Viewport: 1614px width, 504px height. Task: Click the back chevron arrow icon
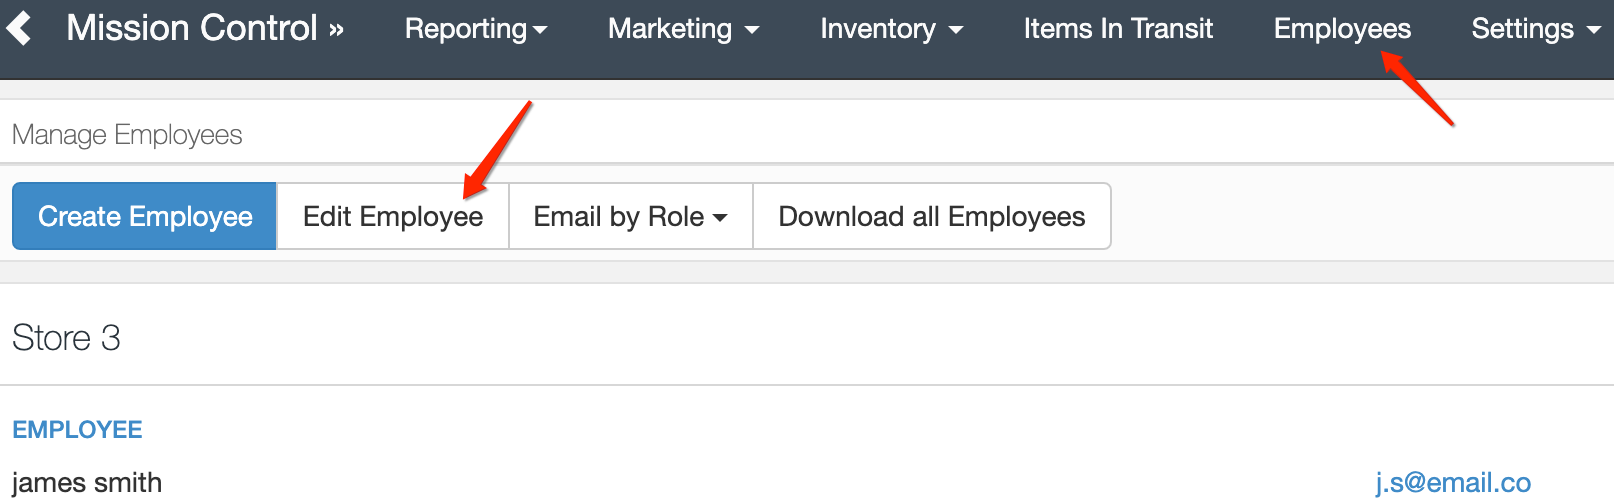tap(19, 28)
